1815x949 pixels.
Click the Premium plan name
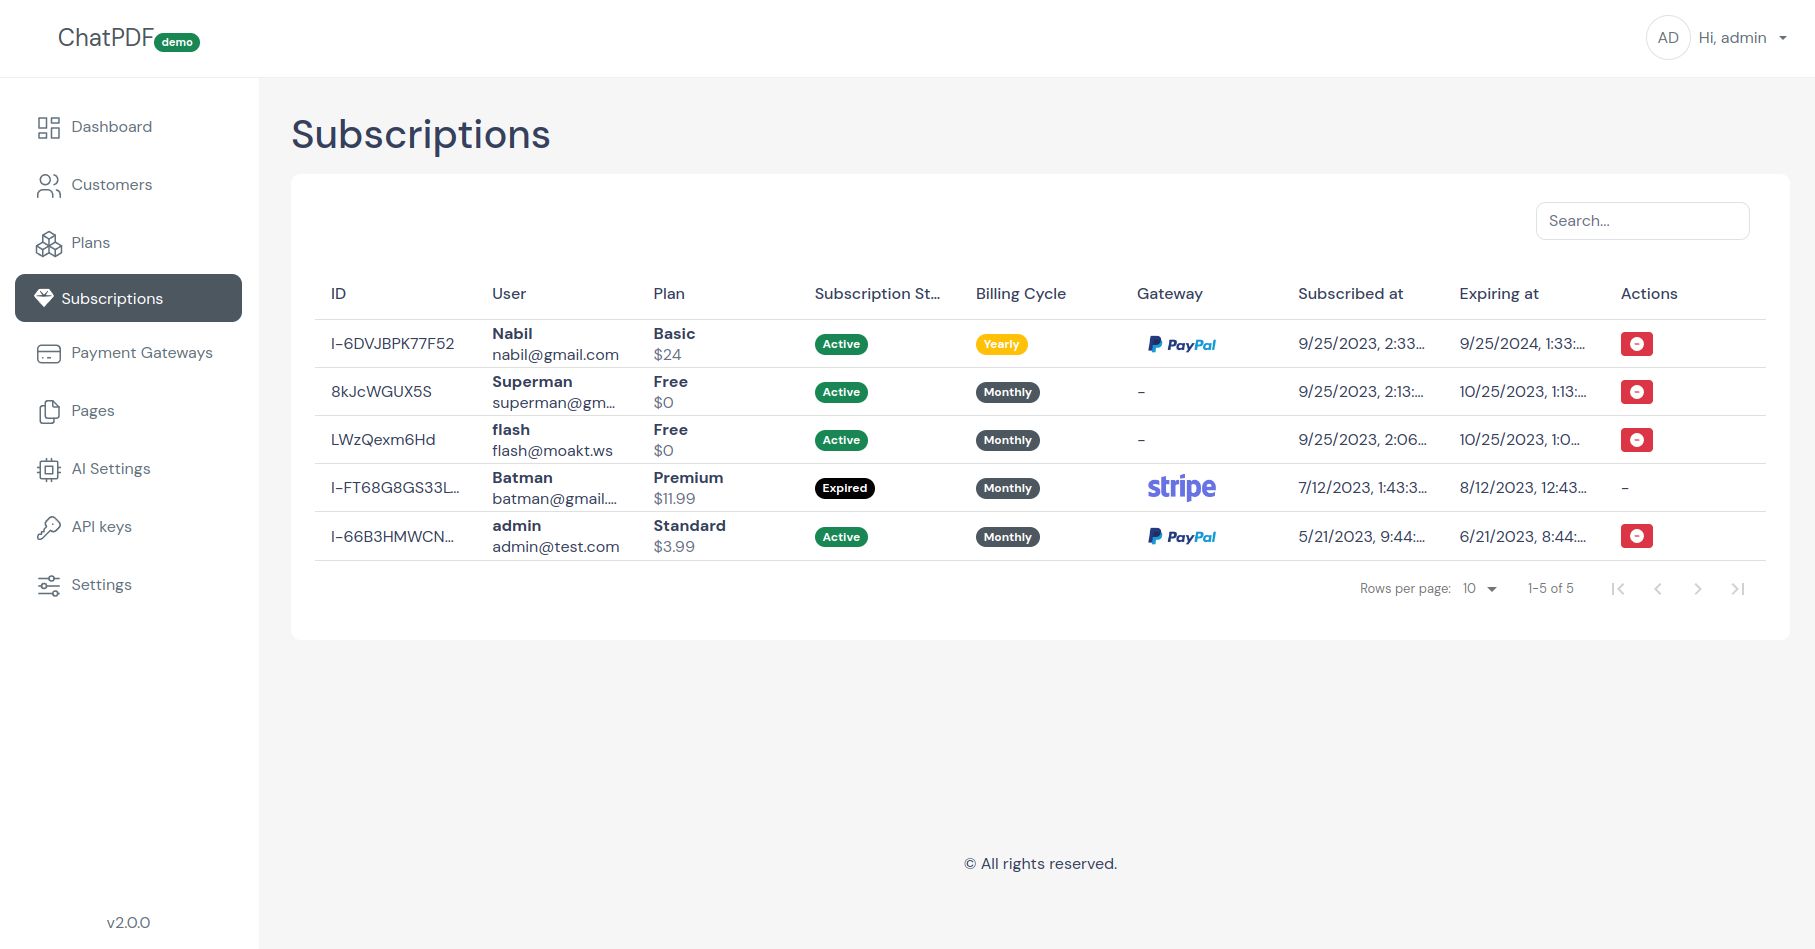coord(688,478)
